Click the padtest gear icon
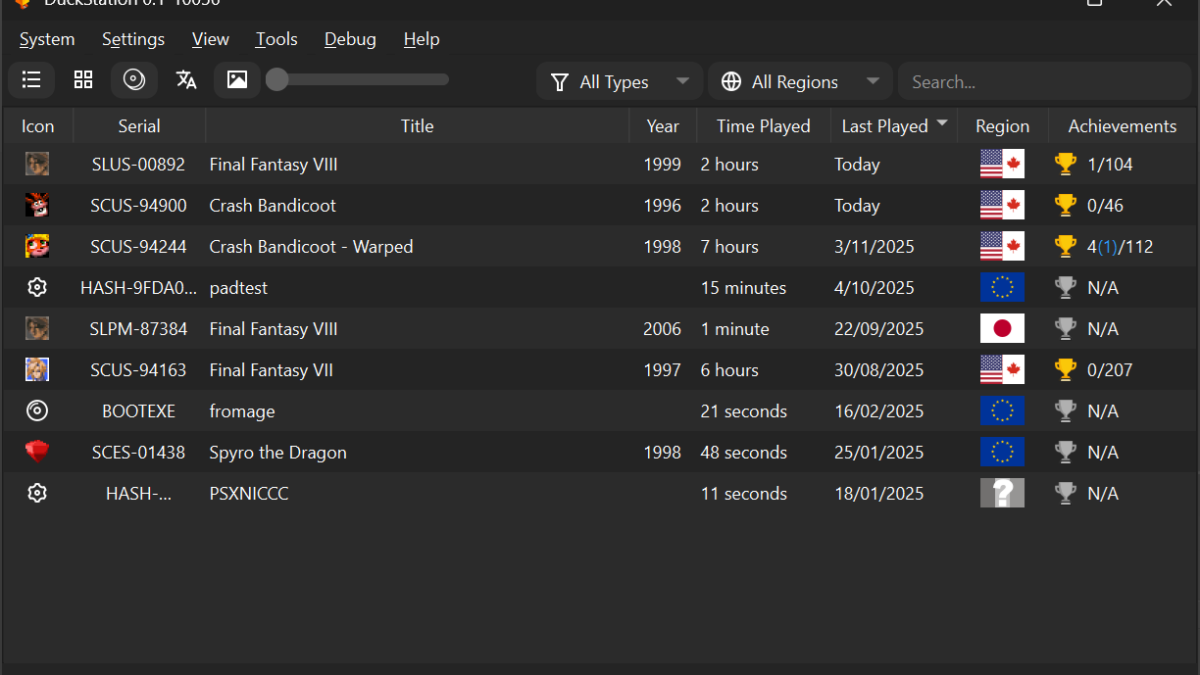Screen dimensions: 1200x675 37,288
